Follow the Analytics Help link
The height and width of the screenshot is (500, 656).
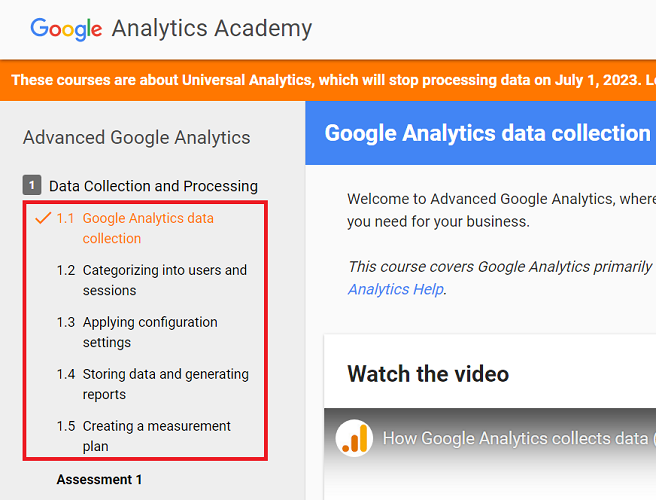[395, 289]
